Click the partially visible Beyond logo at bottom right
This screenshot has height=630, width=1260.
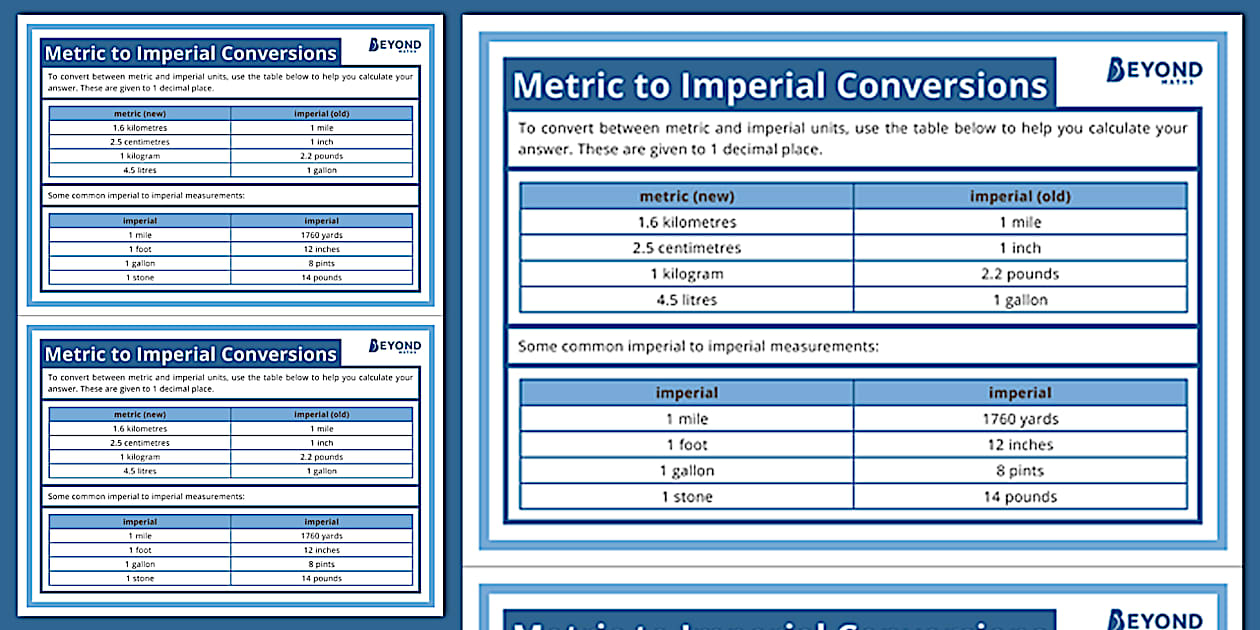pyautogui.click(x=1154, y=620)
